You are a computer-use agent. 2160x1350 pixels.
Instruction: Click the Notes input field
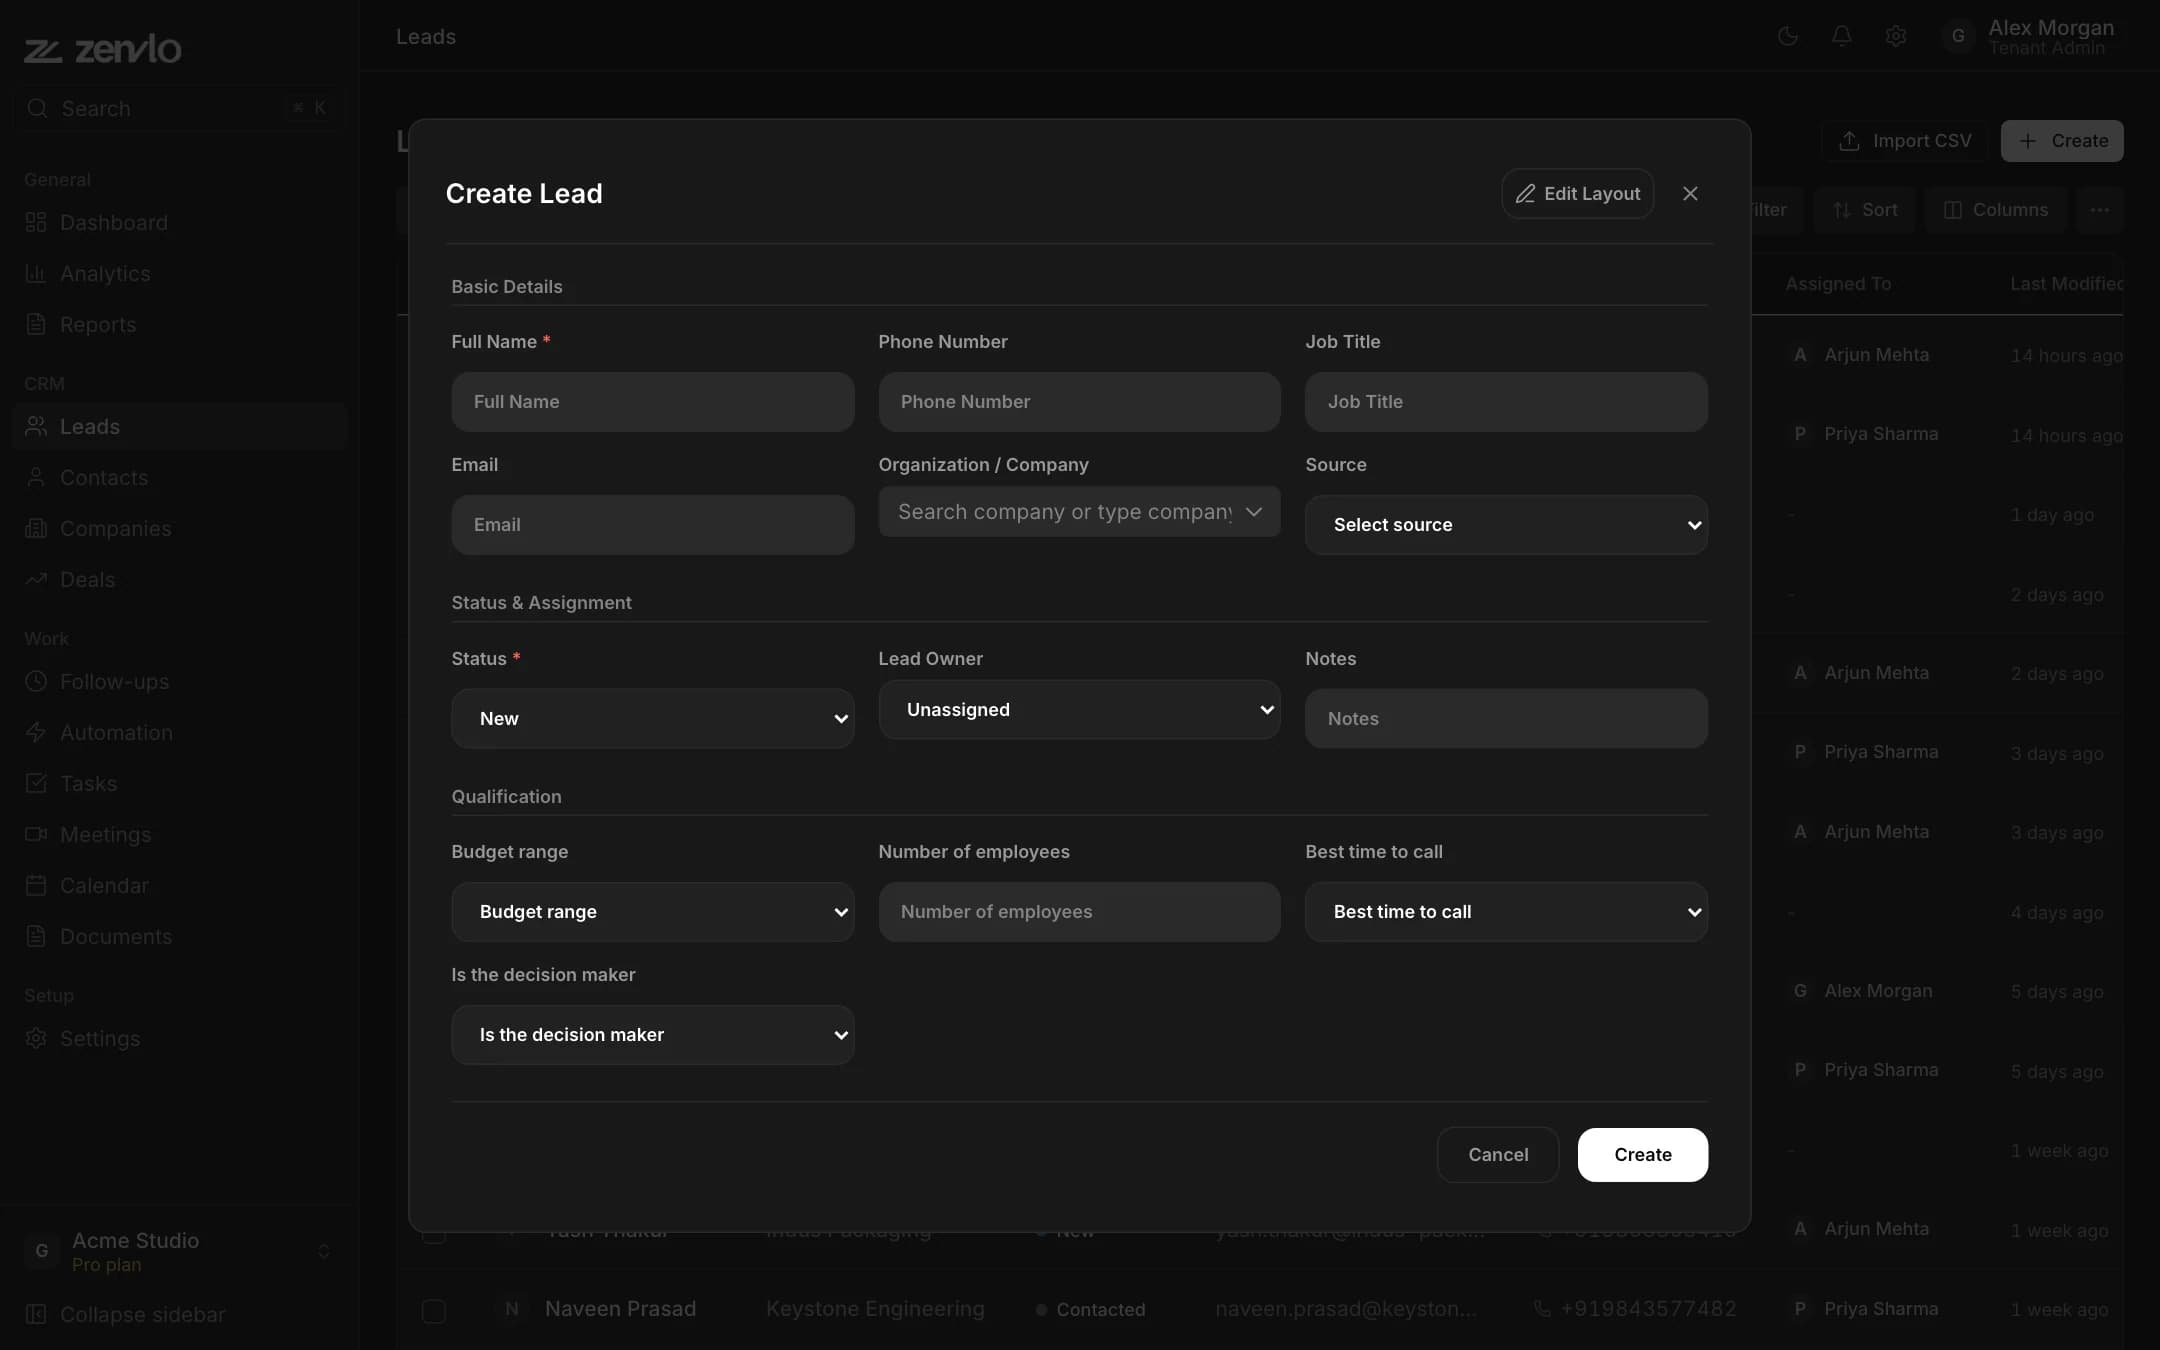1506,718
